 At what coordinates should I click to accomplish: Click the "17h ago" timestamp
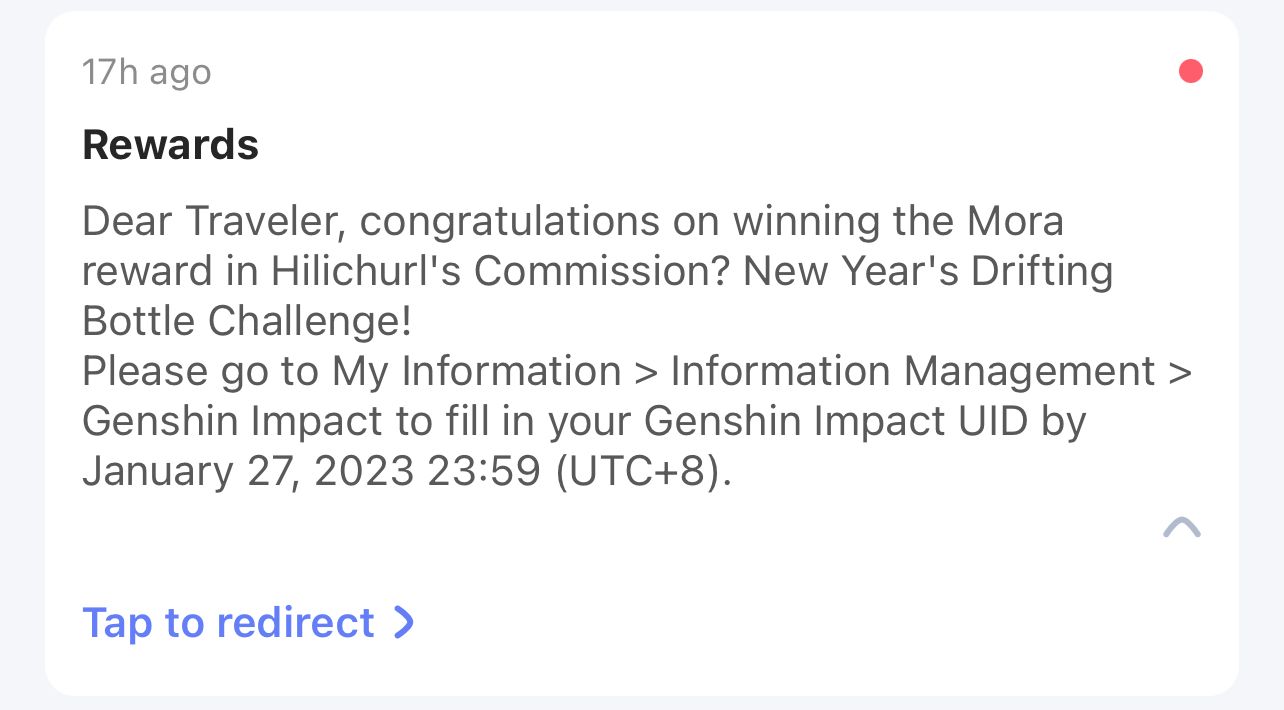tap(146, 72)
